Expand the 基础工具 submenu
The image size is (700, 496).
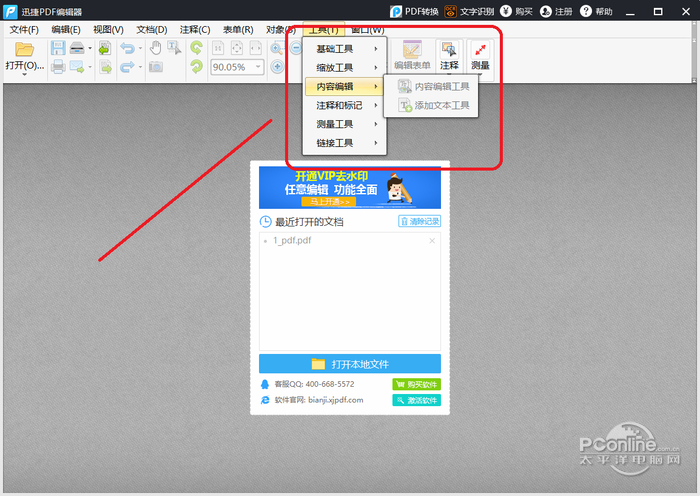pos(344,49)
